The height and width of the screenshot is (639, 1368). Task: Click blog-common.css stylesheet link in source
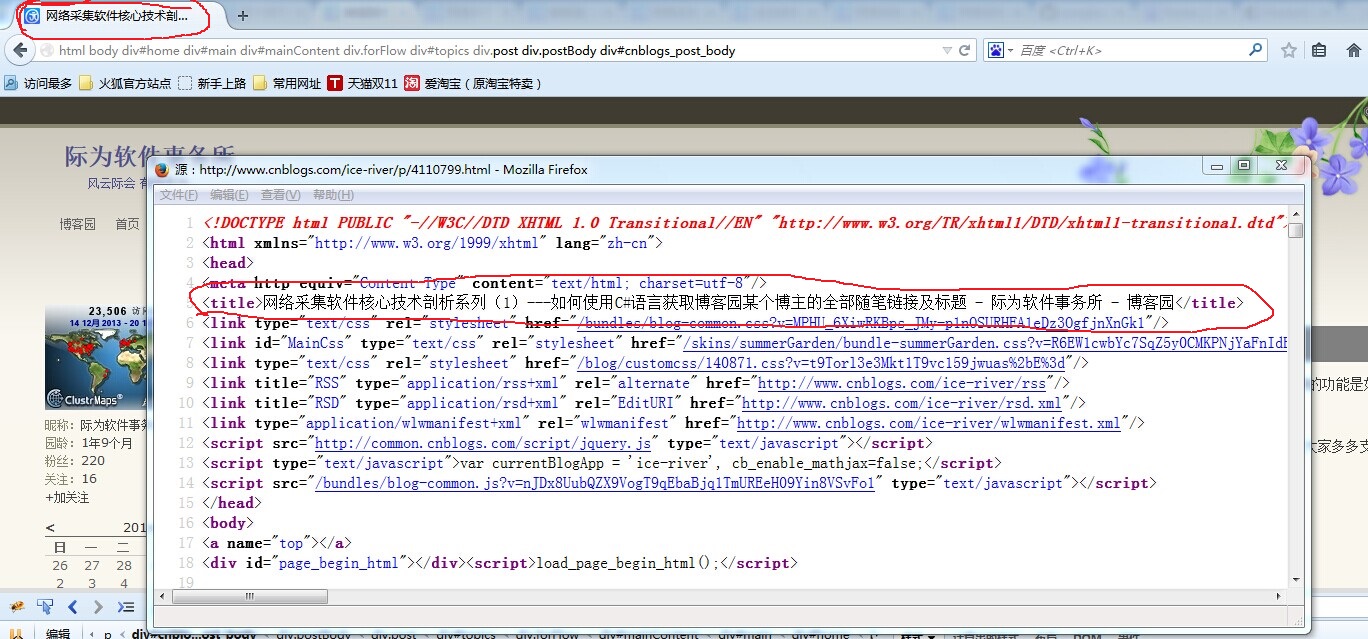coord(866,323)
